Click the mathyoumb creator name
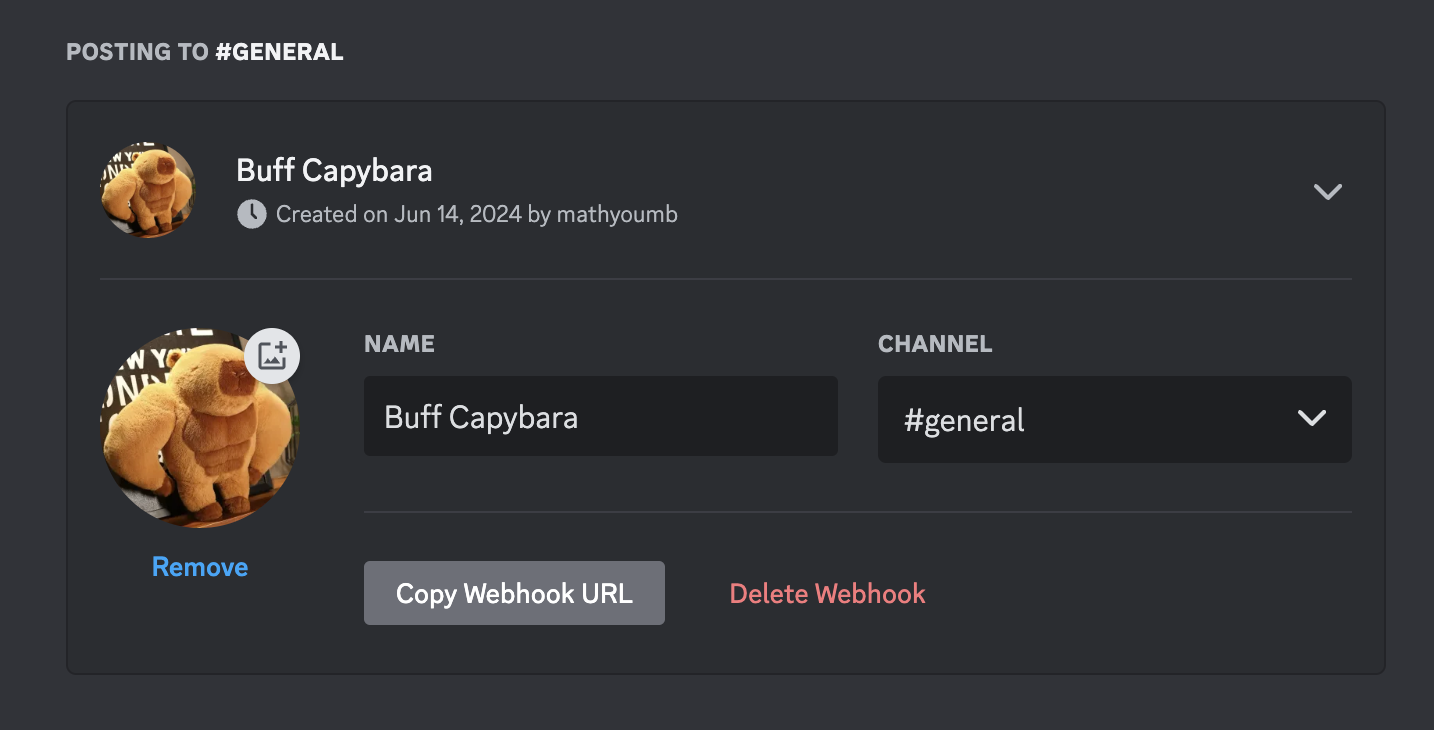 pyautogui.click(x=617, y=214)
